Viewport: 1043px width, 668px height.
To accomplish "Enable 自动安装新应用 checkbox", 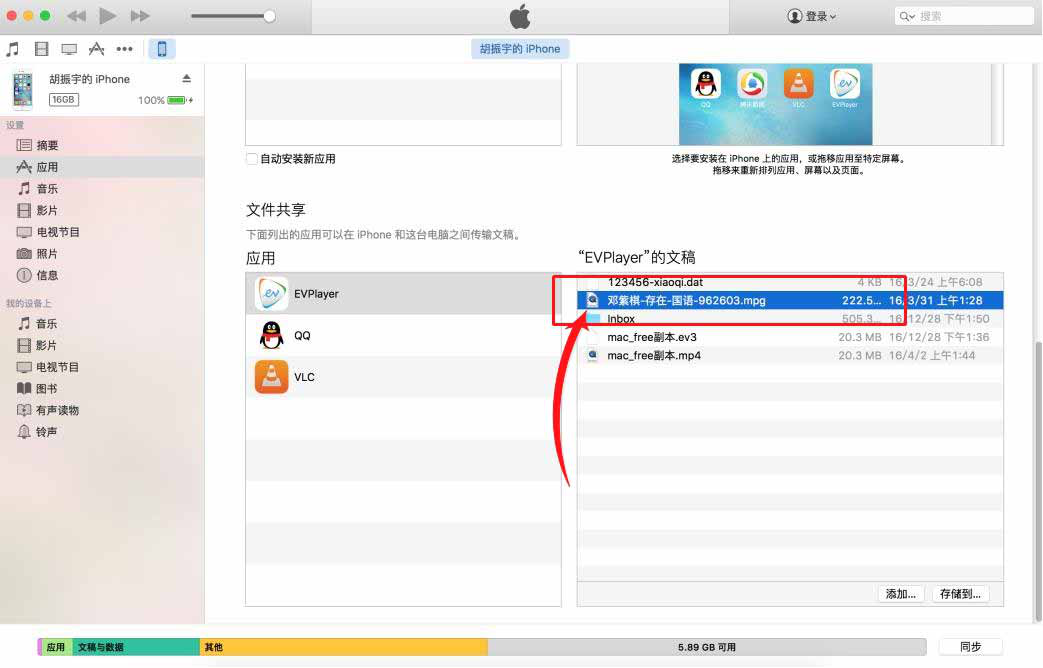I will pos(252,159).
